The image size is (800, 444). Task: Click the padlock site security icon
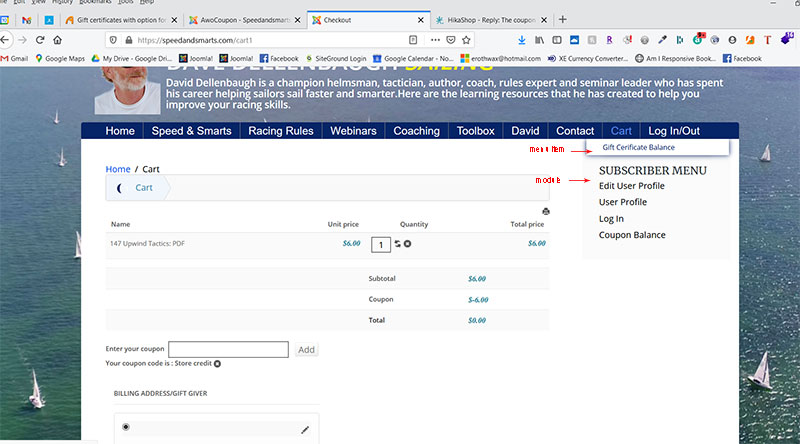point(129,40)
